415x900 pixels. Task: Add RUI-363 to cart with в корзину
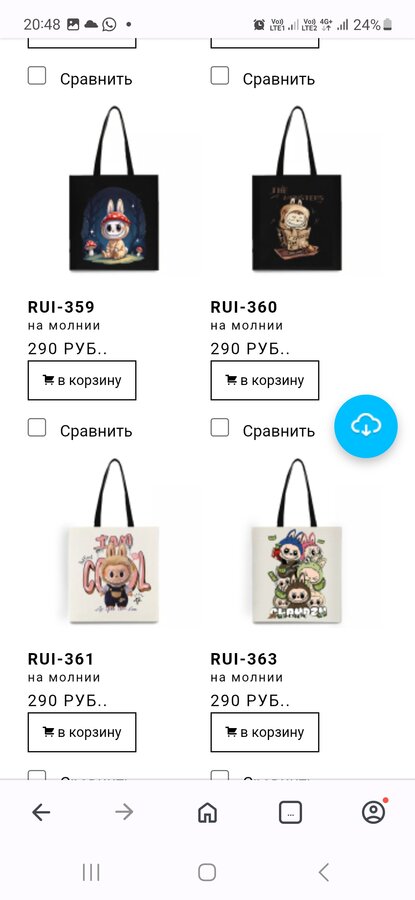coord(265,732)
